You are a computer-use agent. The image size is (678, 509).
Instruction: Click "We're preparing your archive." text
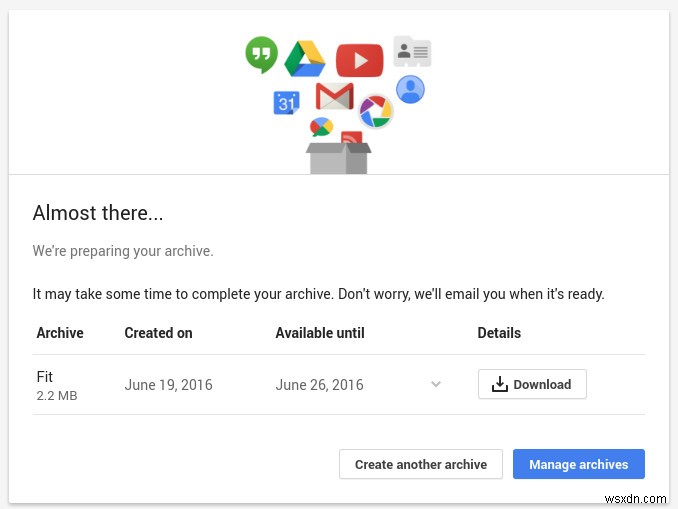tap(123, 251)
